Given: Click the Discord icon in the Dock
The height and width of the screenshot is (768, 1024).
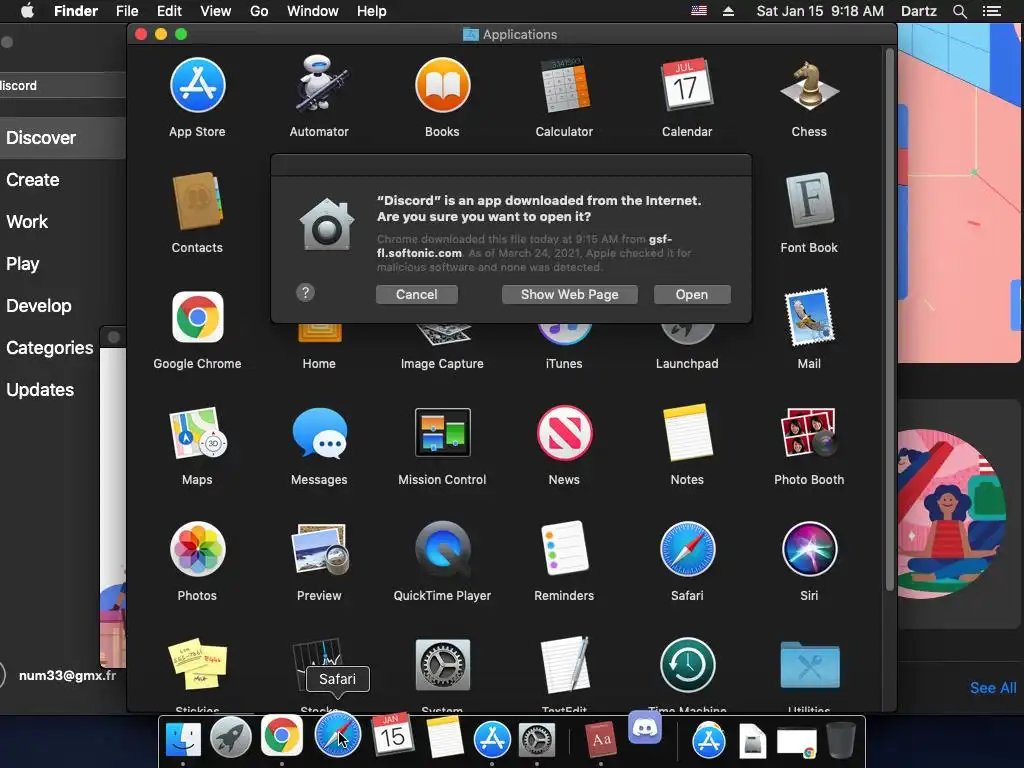Looking at the screenshot, I should 645,727.
